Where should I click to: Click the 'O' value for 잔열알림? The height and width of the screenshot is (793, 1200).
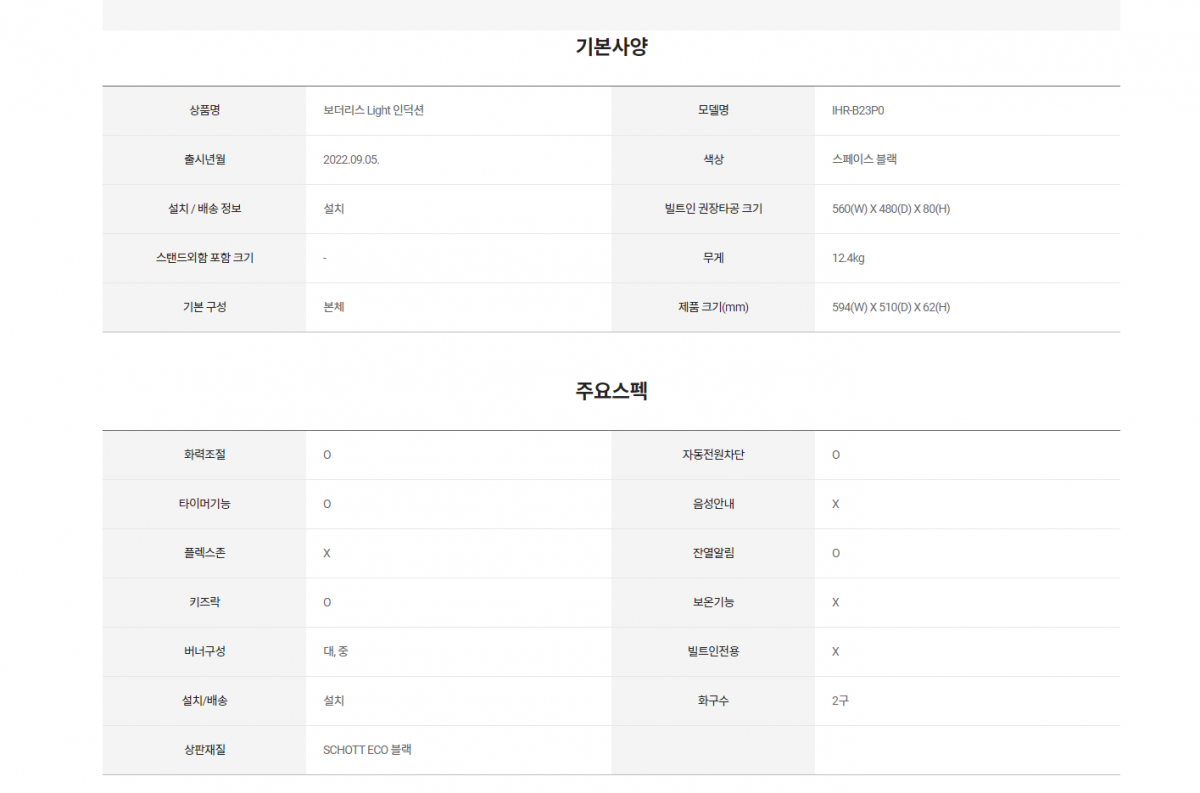point(836,553)
